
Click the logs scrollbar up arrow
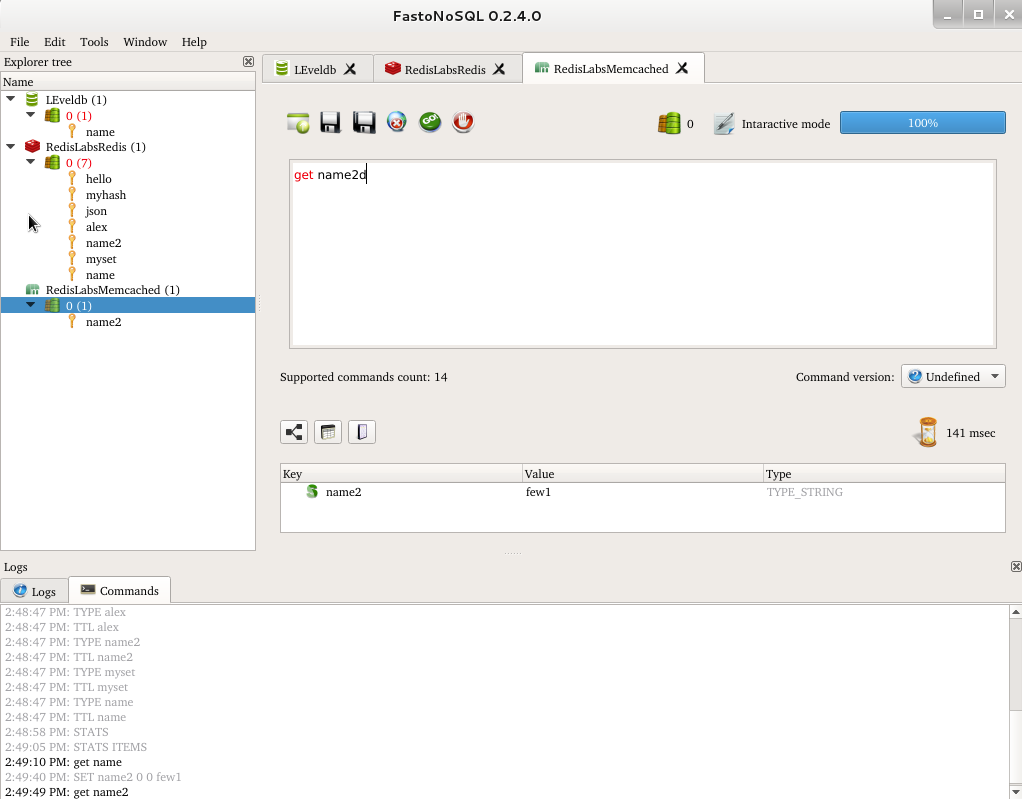pos(1015,611)
